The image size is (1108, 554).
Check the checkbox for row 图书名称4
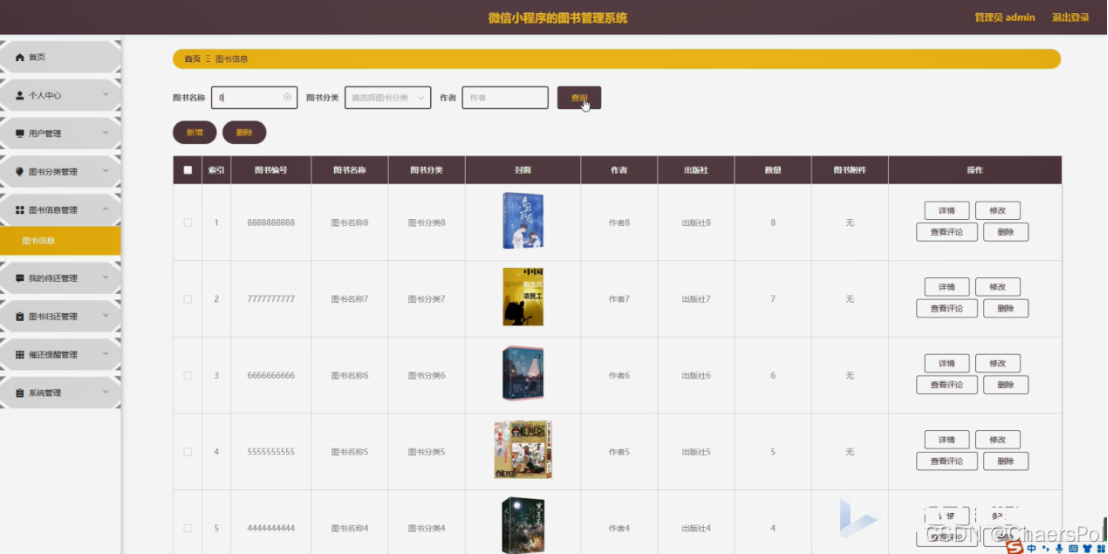pyautogui.click(x=187, y=528)
